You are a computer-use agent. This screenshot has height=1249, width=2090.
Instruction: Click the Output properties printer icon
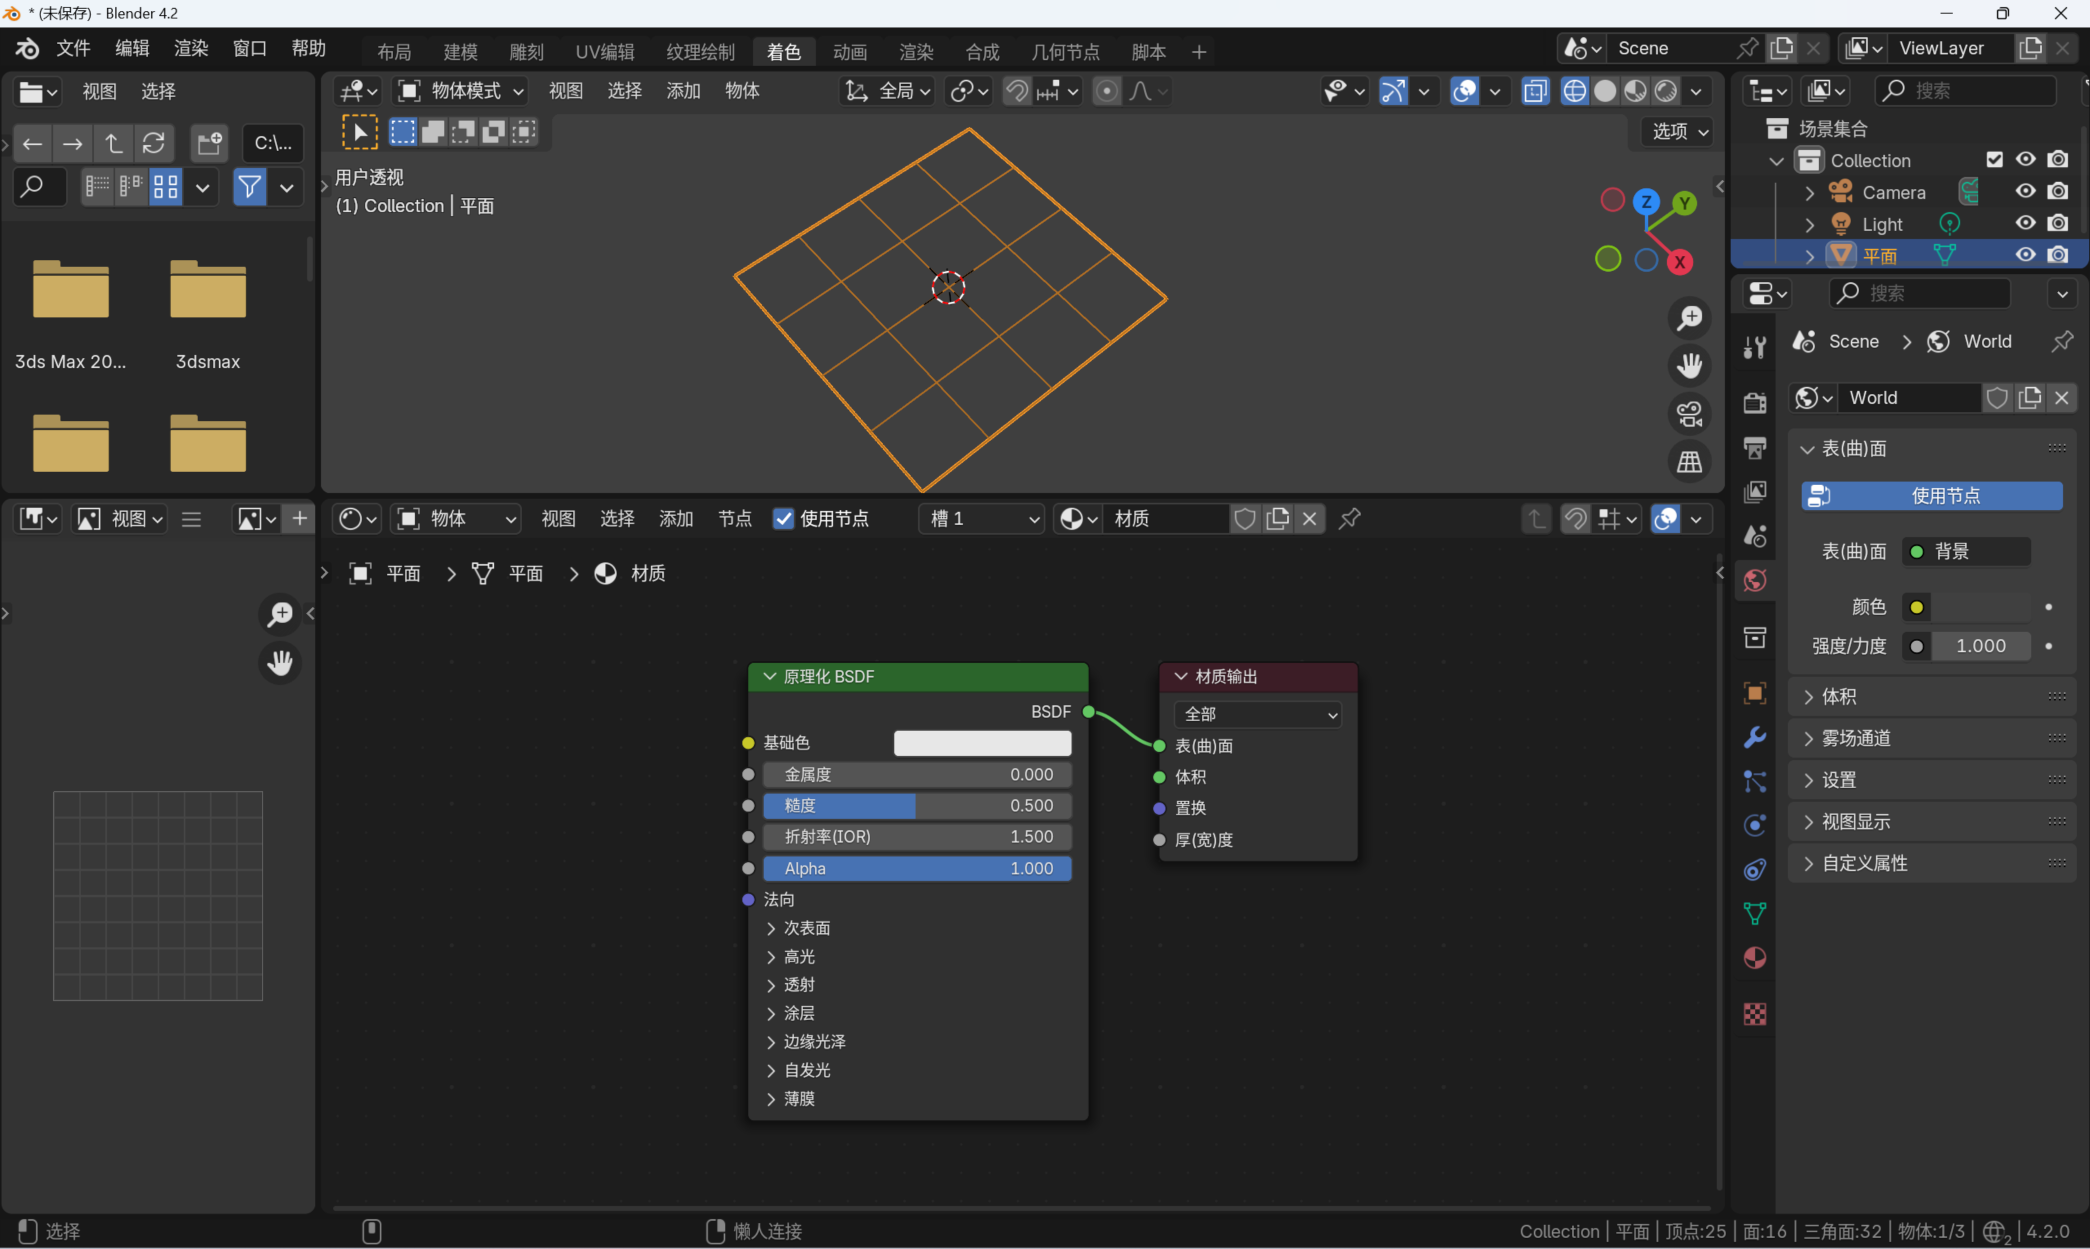point(1754,447)
